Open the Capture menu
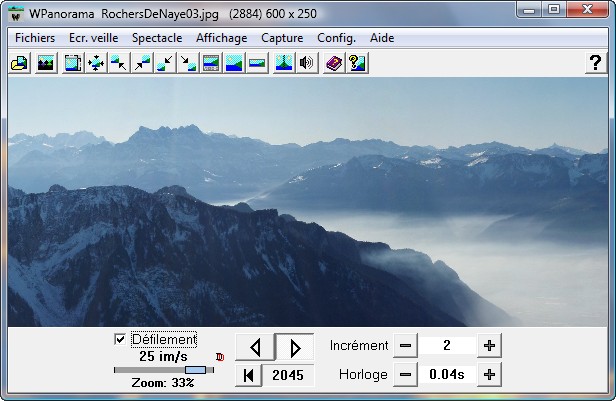The image size is (616, 401). click(282, 38)
